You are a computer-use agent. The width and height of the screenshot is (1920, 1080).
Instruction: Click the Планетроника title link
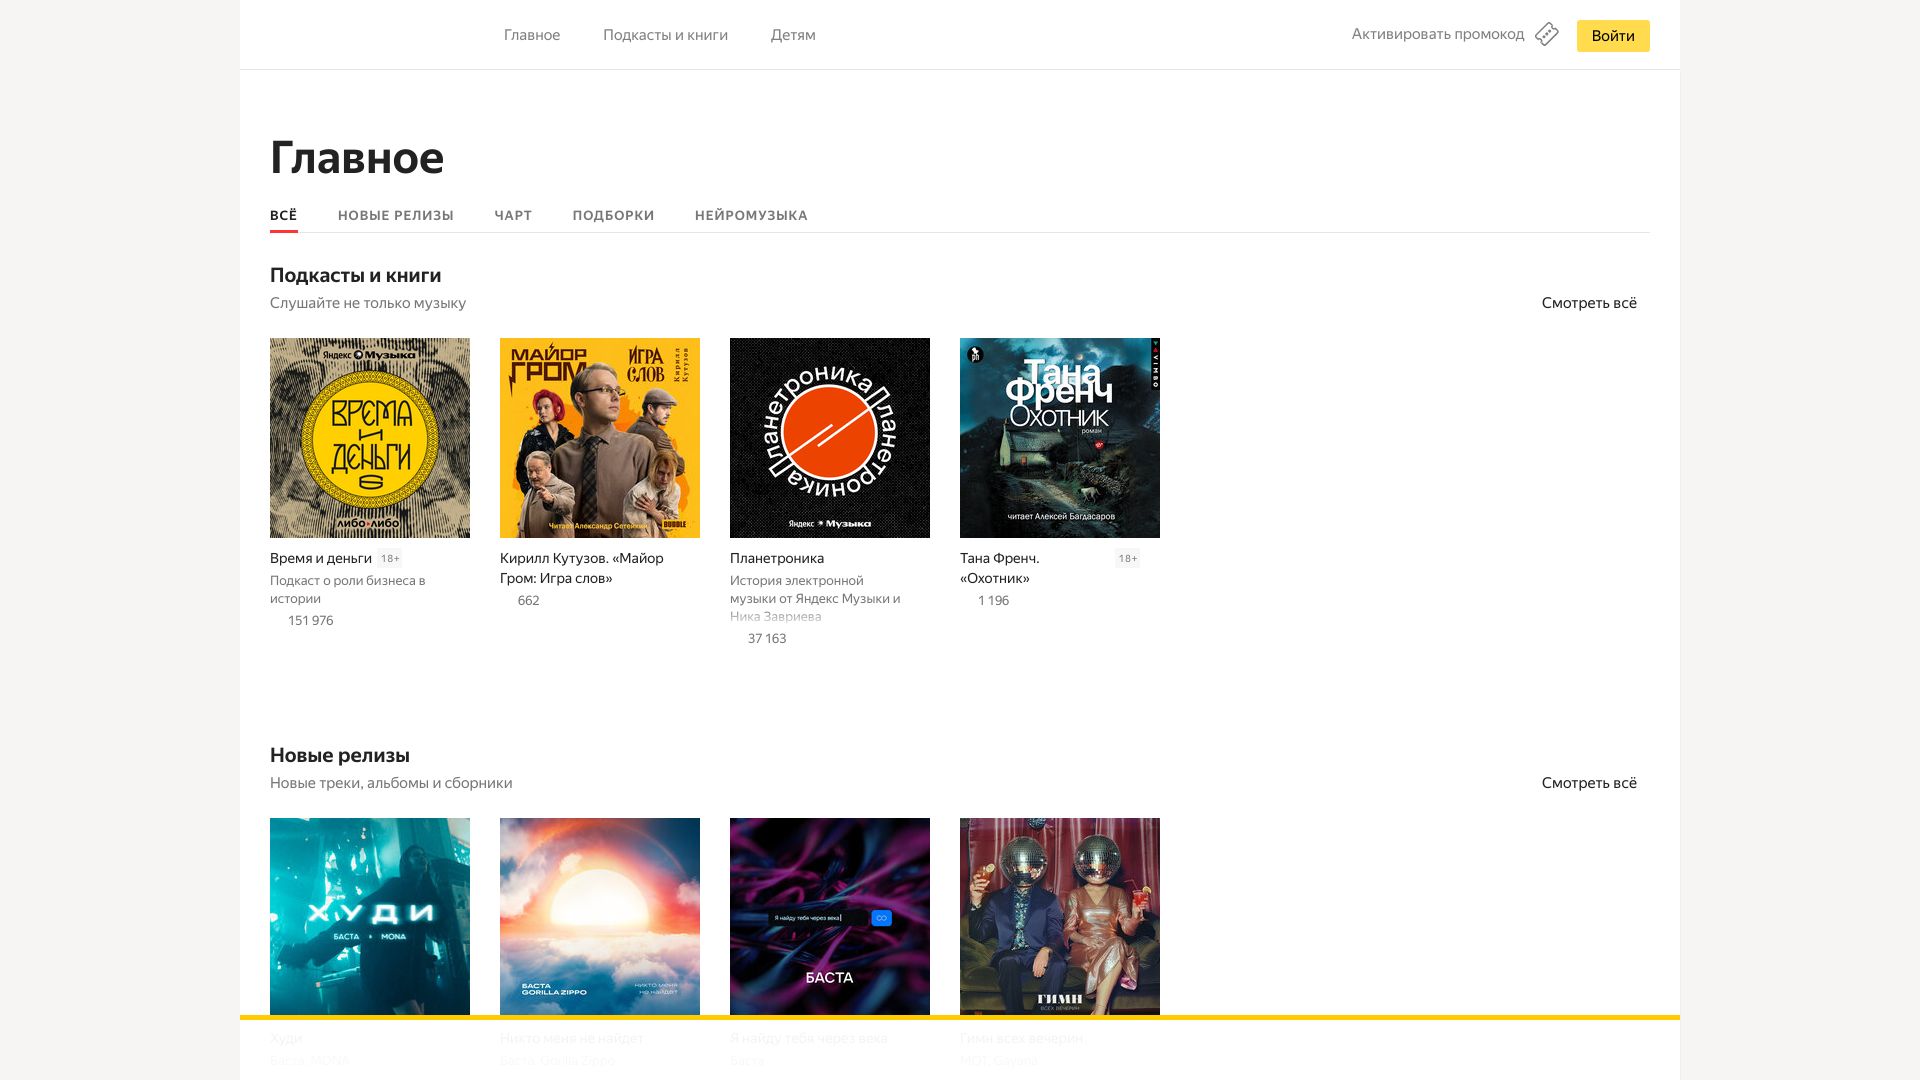(777, 558)
